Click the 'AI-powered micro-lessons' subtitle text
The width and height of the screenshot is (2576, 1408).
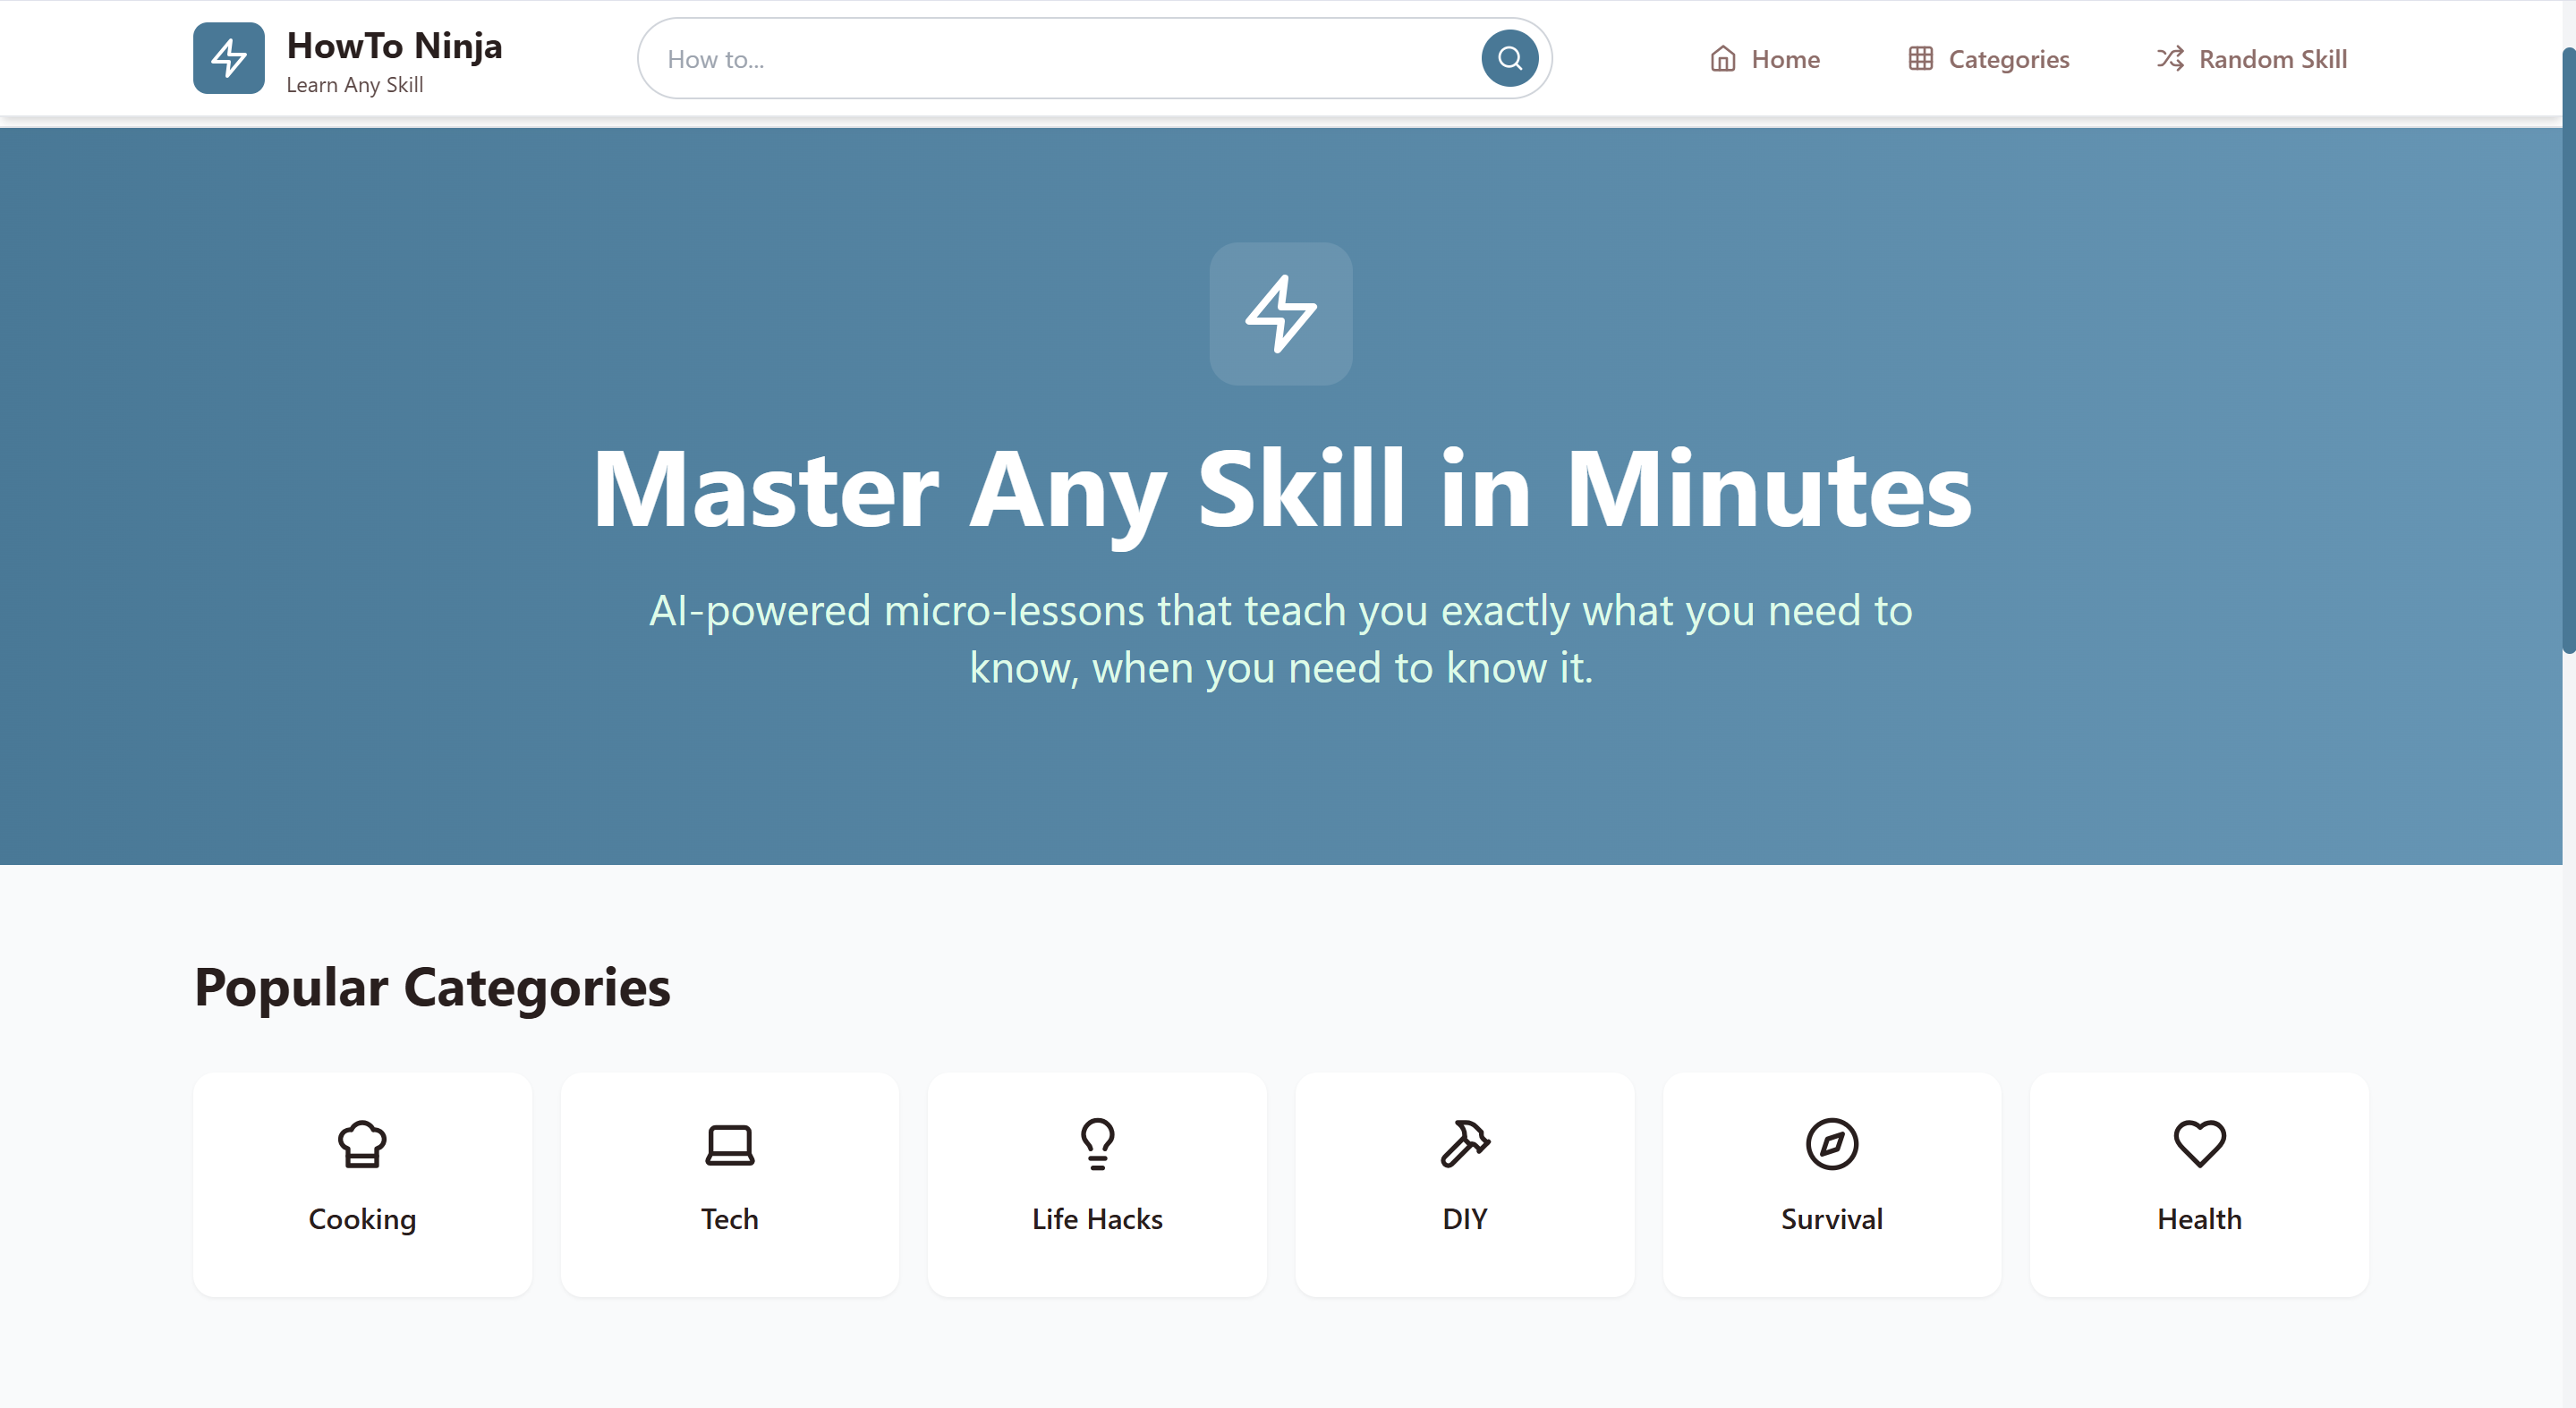pyautogui.click(x=1280, y=639)
